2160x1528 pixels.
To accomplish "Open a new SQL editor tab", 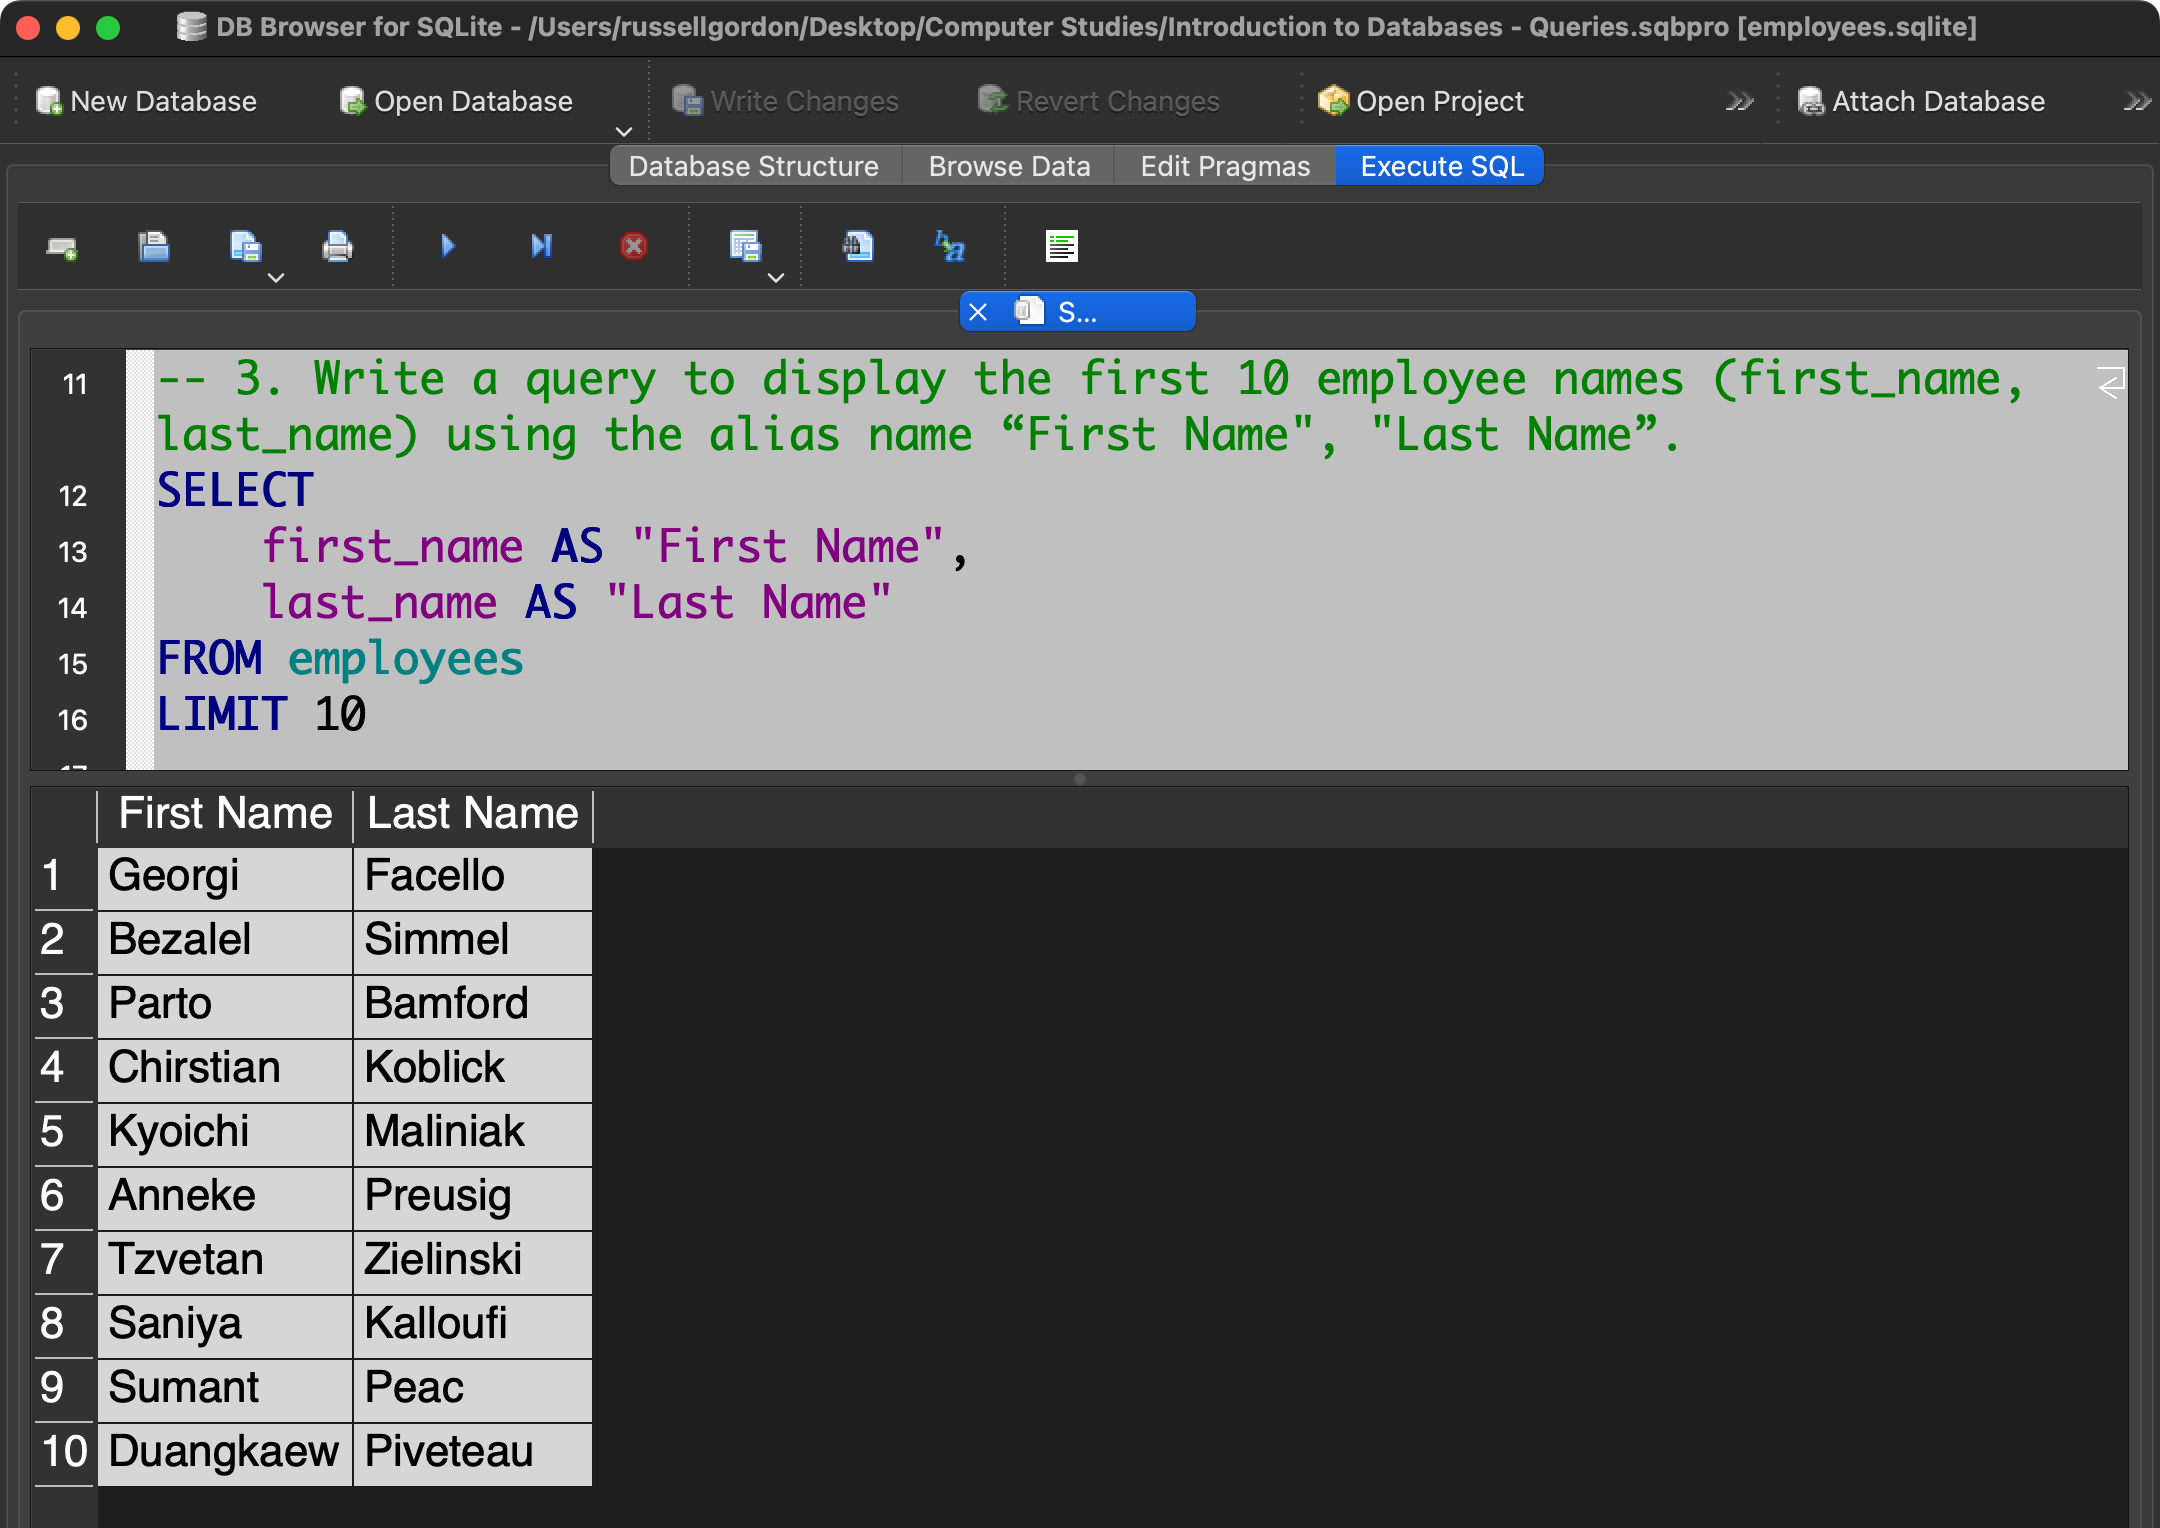I will [x=62, y=247].
